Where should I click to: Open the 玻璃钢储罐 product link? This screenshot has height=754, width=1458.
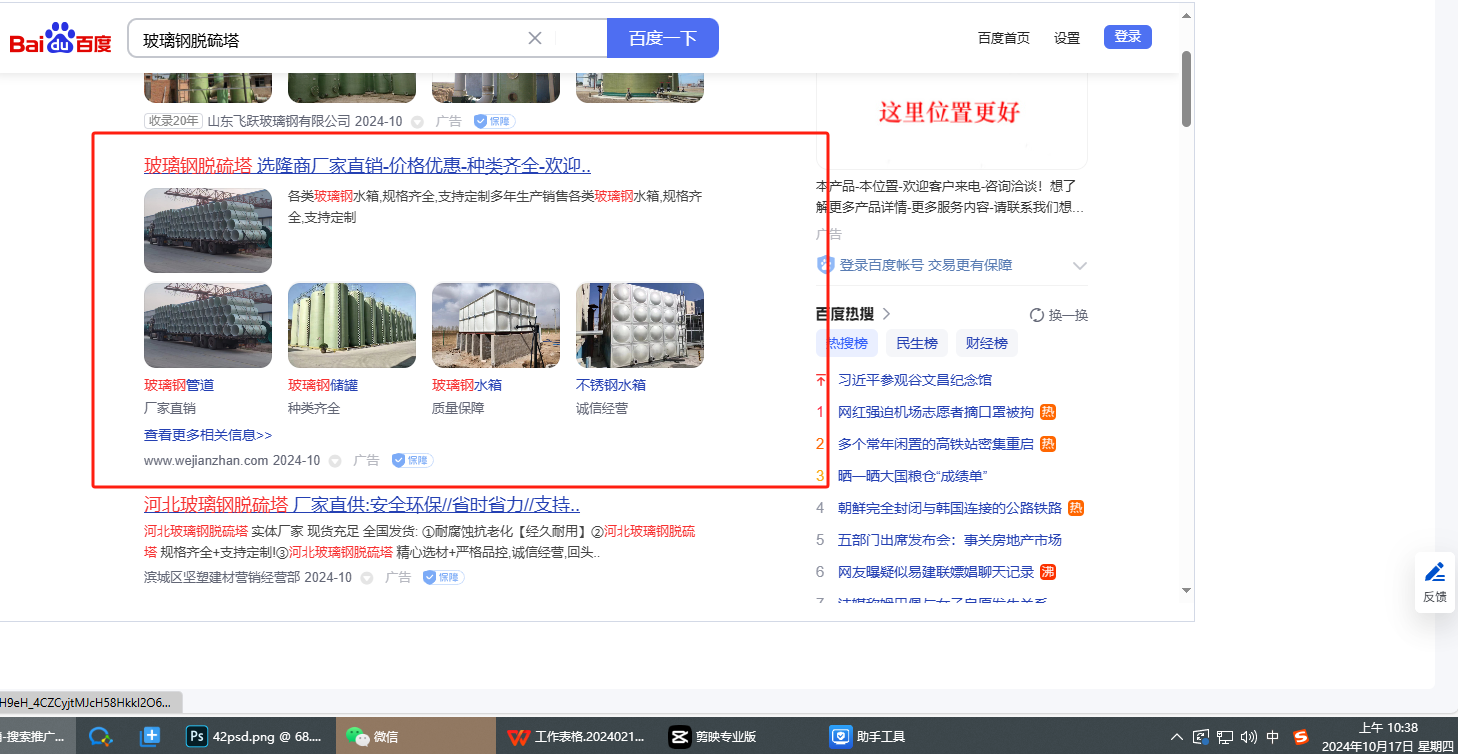tap(323, 385)
